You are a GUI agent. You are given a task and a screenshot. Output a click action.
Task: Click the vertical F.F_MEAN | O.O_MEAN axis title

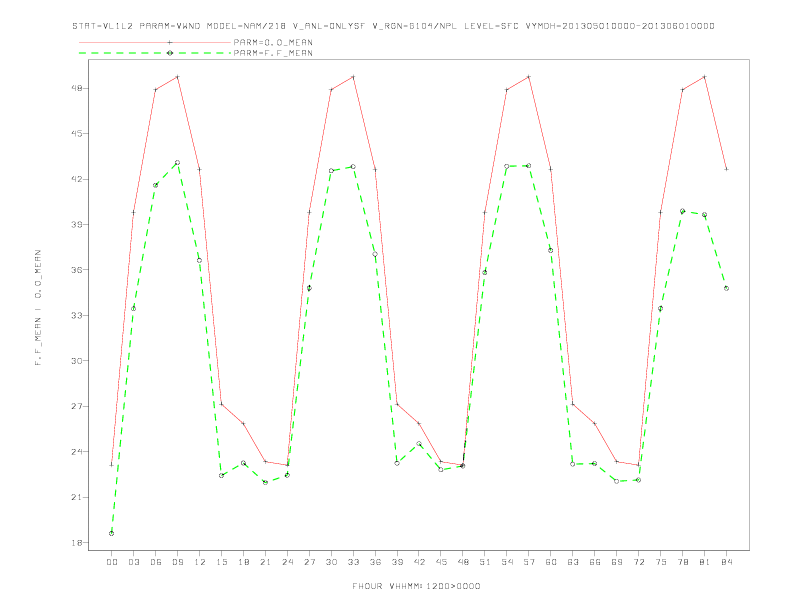click(38, 308)
